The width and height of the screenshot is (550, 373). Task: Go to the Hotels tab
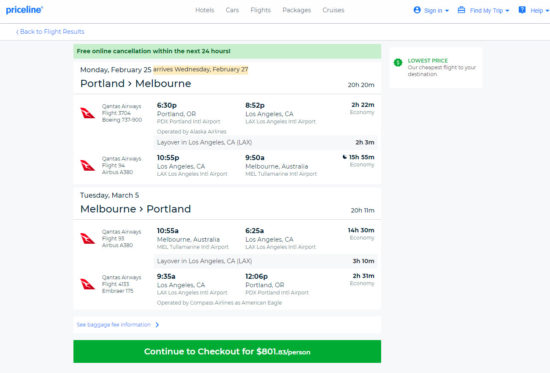204,10
